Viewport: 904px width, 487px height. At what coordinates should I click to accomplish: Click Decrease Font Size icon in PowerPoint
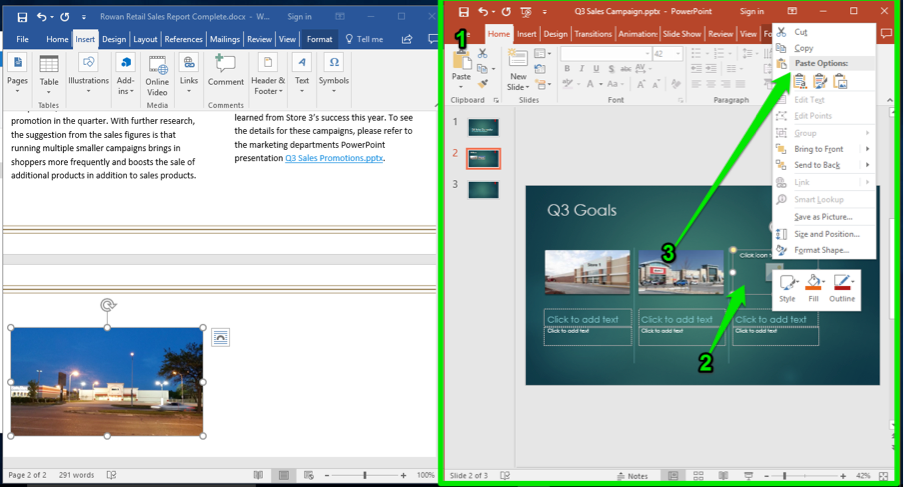[656, 84]
